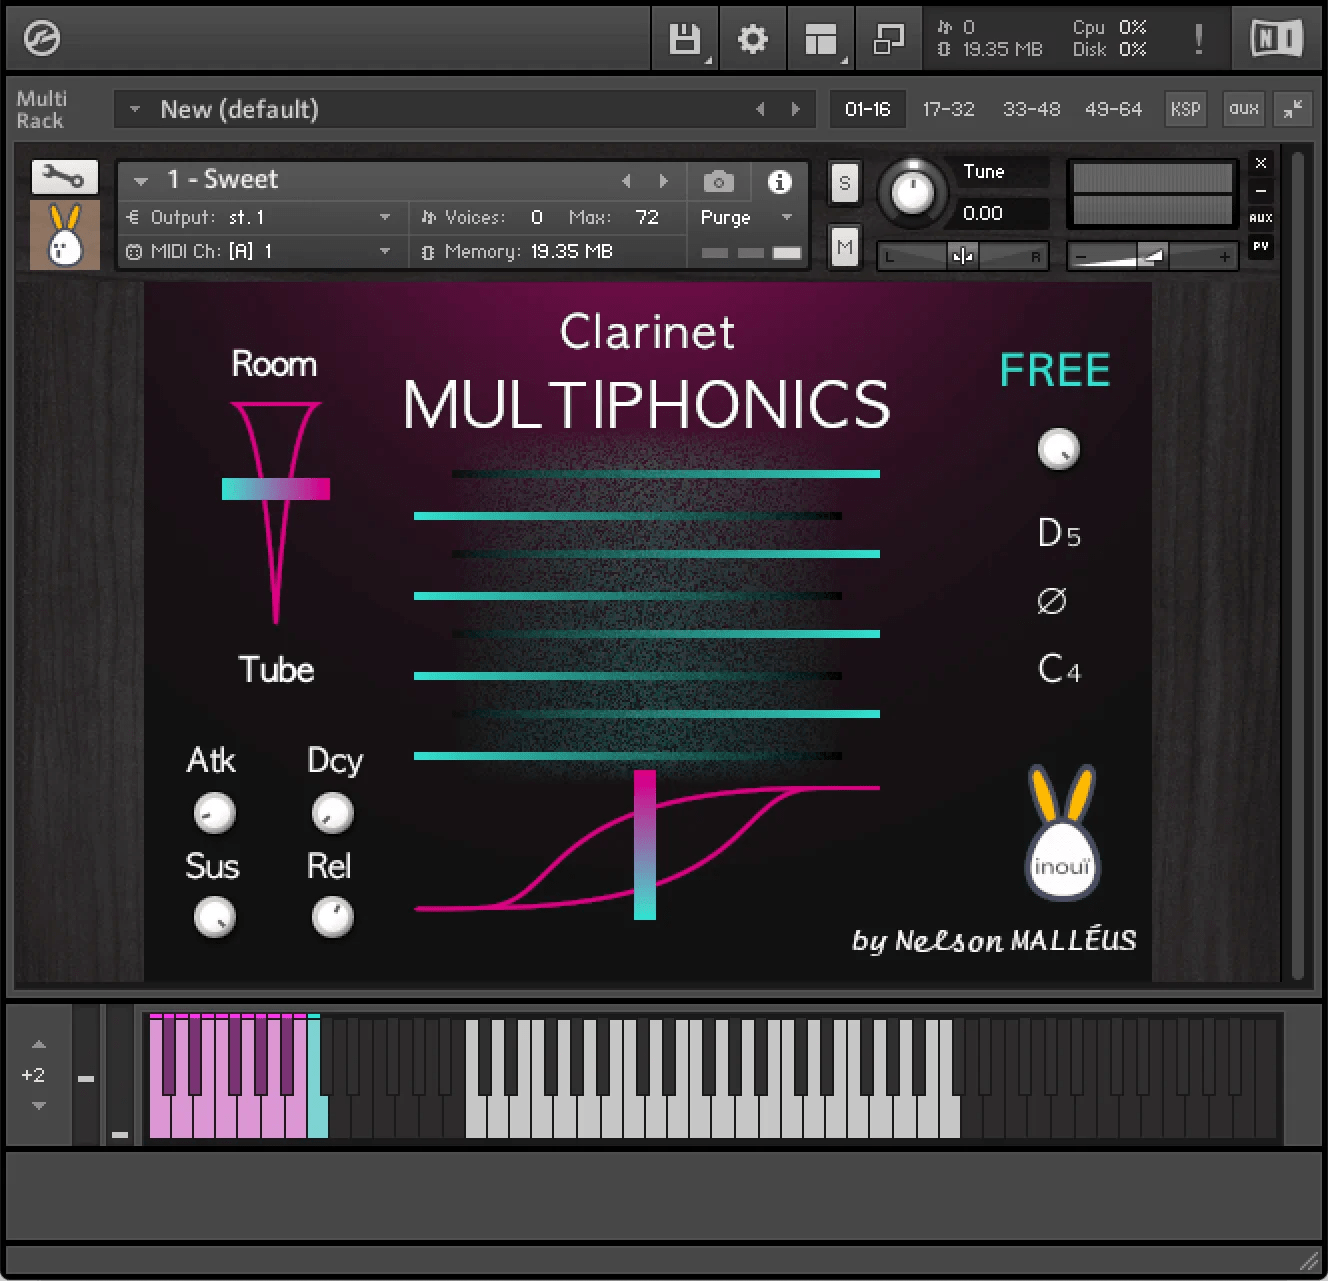Adjust the Room/Tube slider handle

[275, 488]
